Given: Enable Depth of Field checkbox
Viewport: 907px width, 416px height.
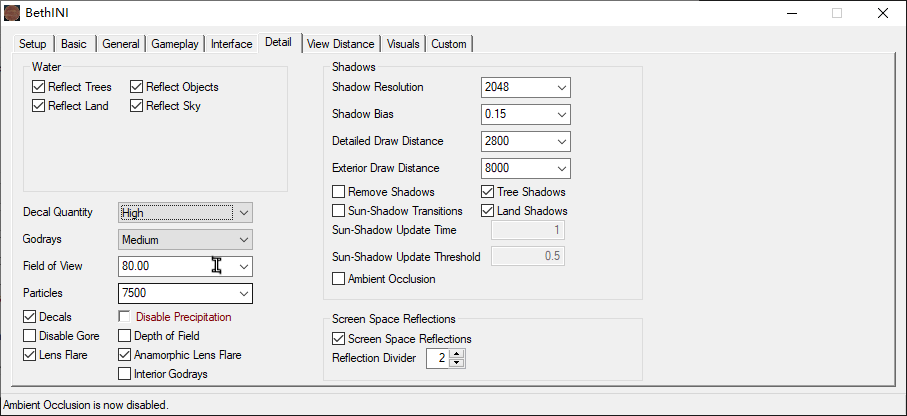Looking at the screenshot, I should [x=124, y=336].
